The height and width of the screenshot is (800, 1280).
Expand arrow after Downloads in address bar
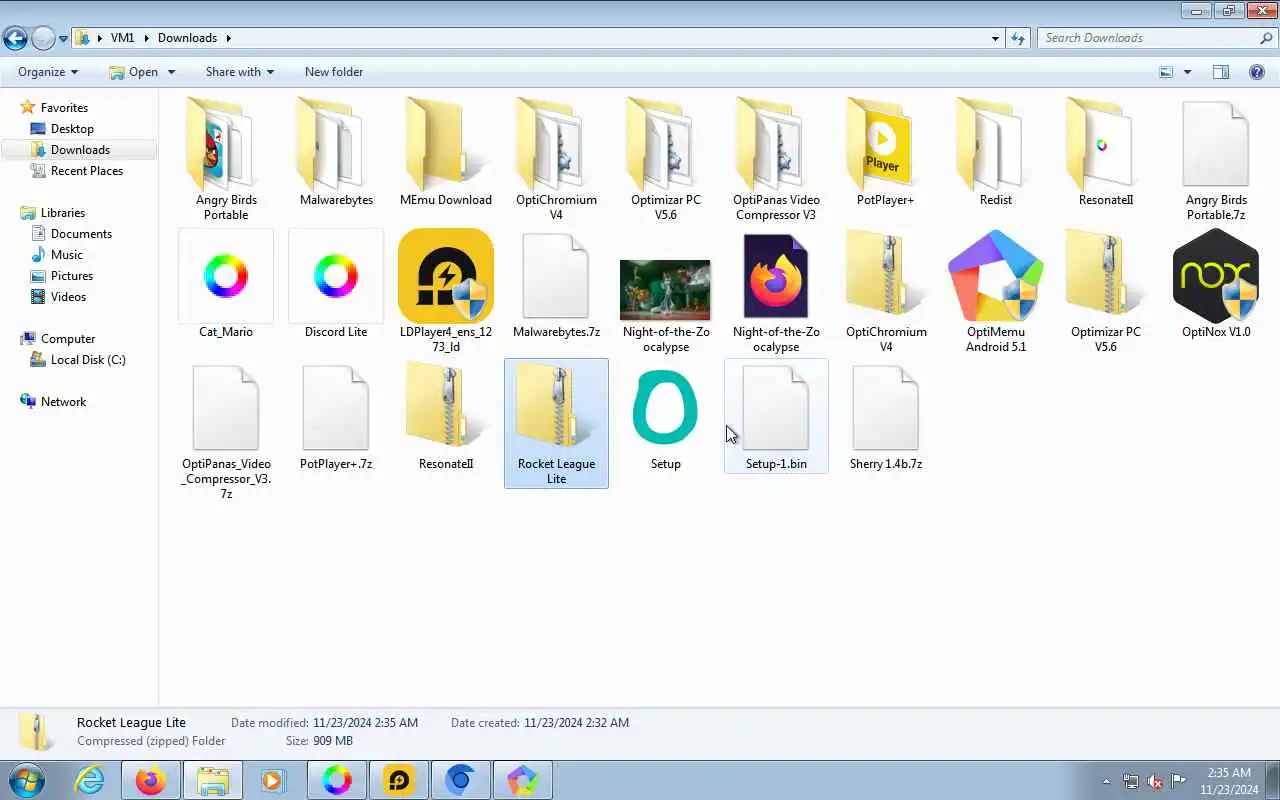coord(228,38)
